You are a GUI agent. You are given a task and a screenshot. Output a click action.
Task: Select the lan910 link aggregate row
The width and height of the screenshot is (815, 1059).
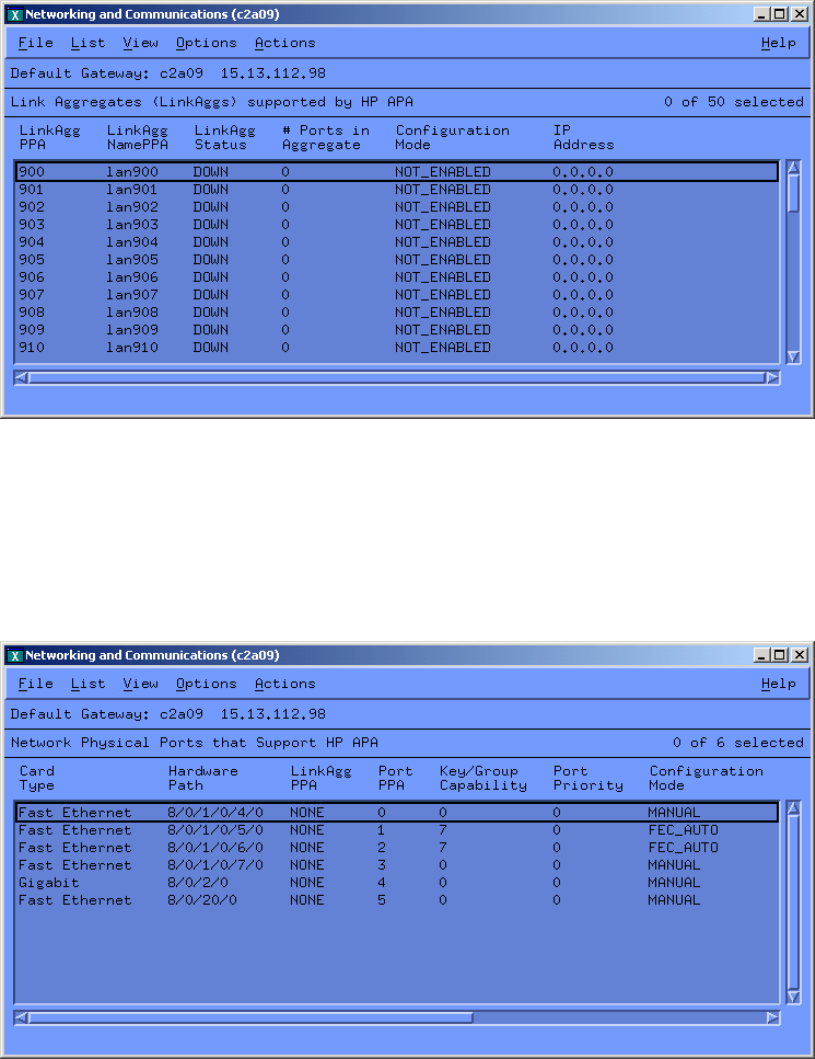coord(396,347)
